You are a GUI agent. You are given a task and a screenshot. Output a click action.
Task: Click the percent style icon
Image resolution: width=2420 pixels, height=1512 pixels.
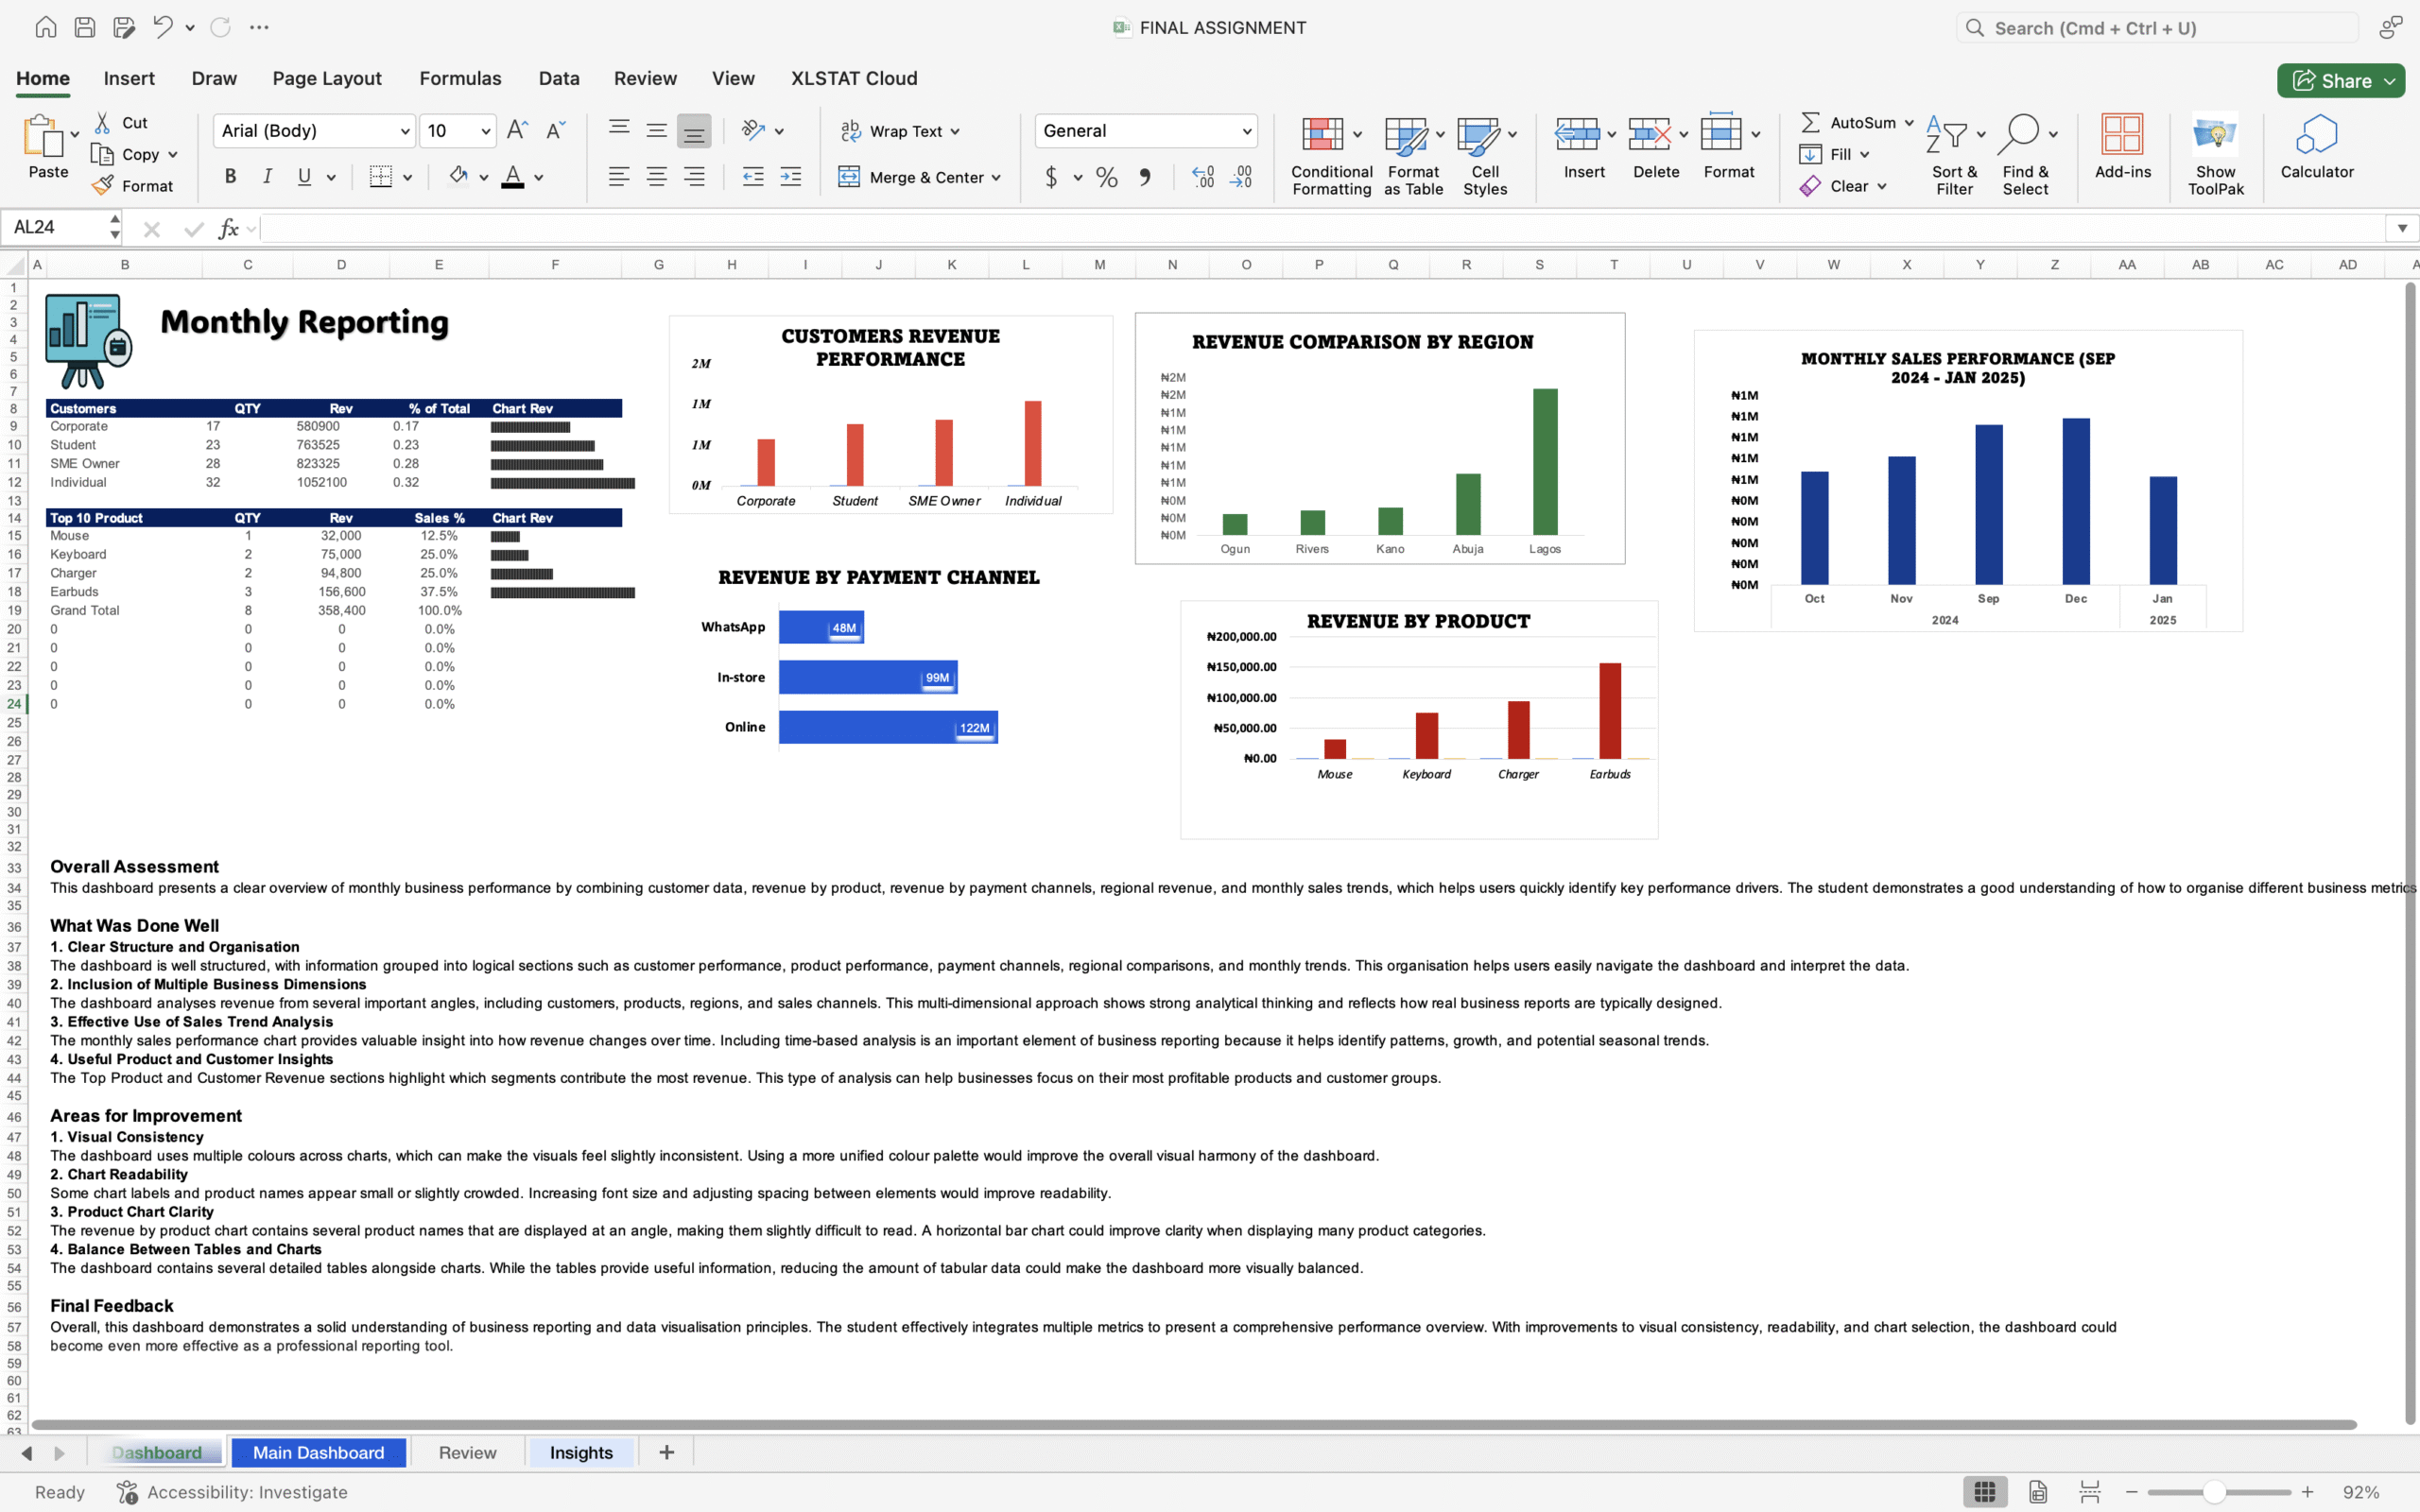click(1106, 178)
